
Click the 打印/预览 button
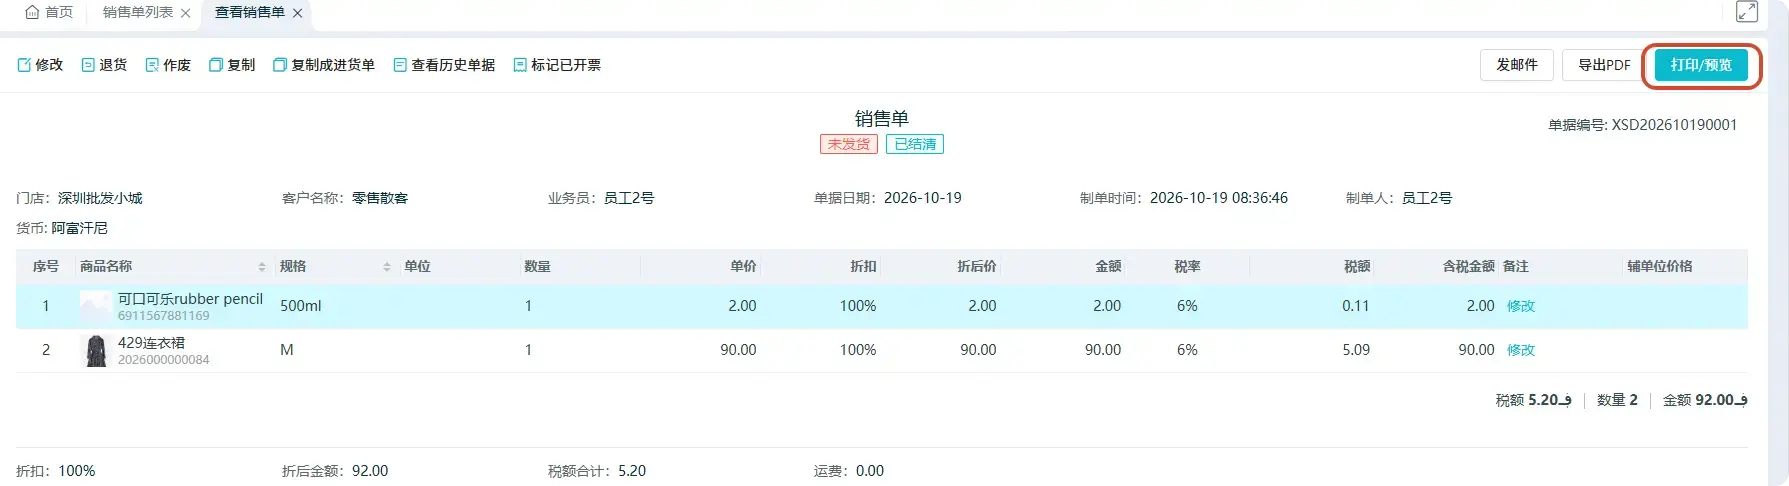[1701, 65]
